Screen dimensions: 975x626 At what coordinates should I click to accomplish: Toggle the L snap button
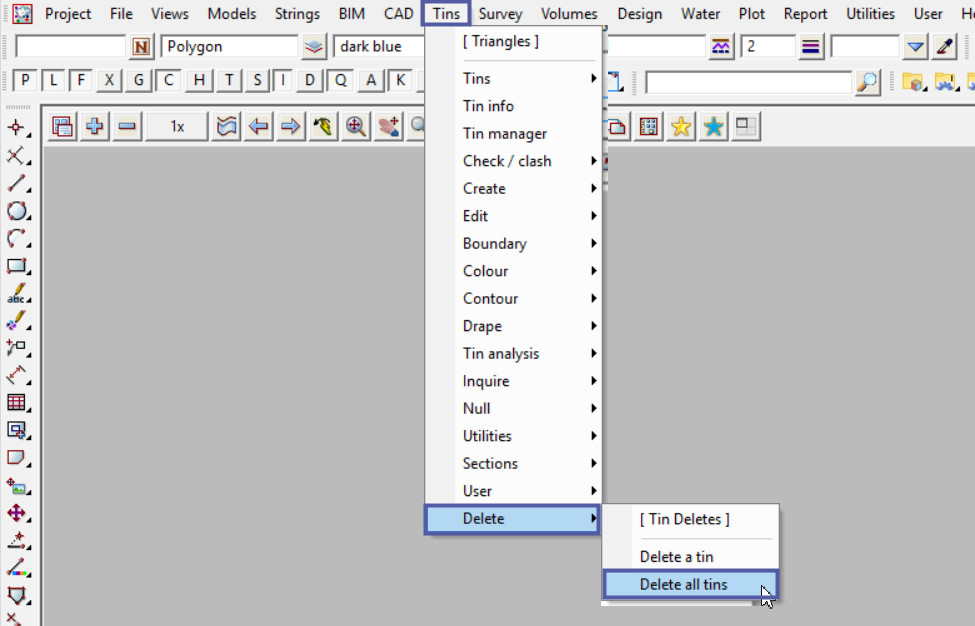coord(53,80)
